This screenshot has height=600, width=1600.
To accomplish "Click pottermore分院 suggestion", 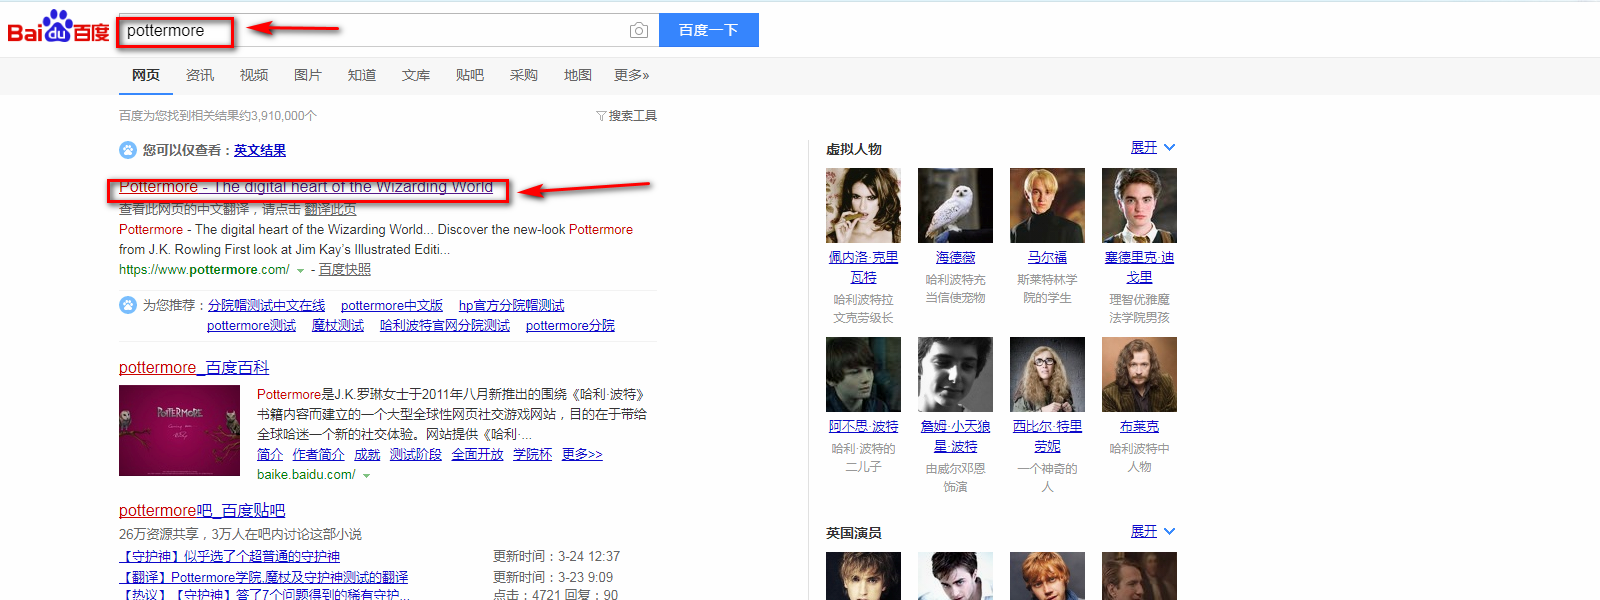I will [x=570, y=325].
